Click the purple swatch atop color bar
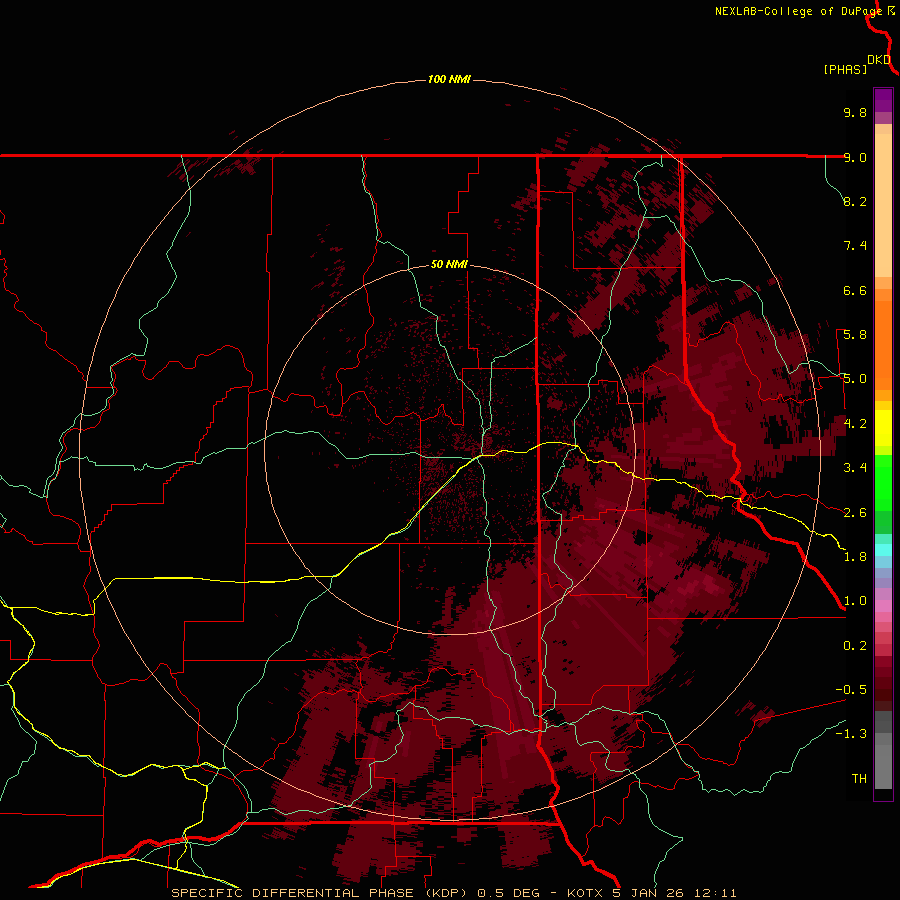This screenshot has width=900, height=900. [883, 100]
